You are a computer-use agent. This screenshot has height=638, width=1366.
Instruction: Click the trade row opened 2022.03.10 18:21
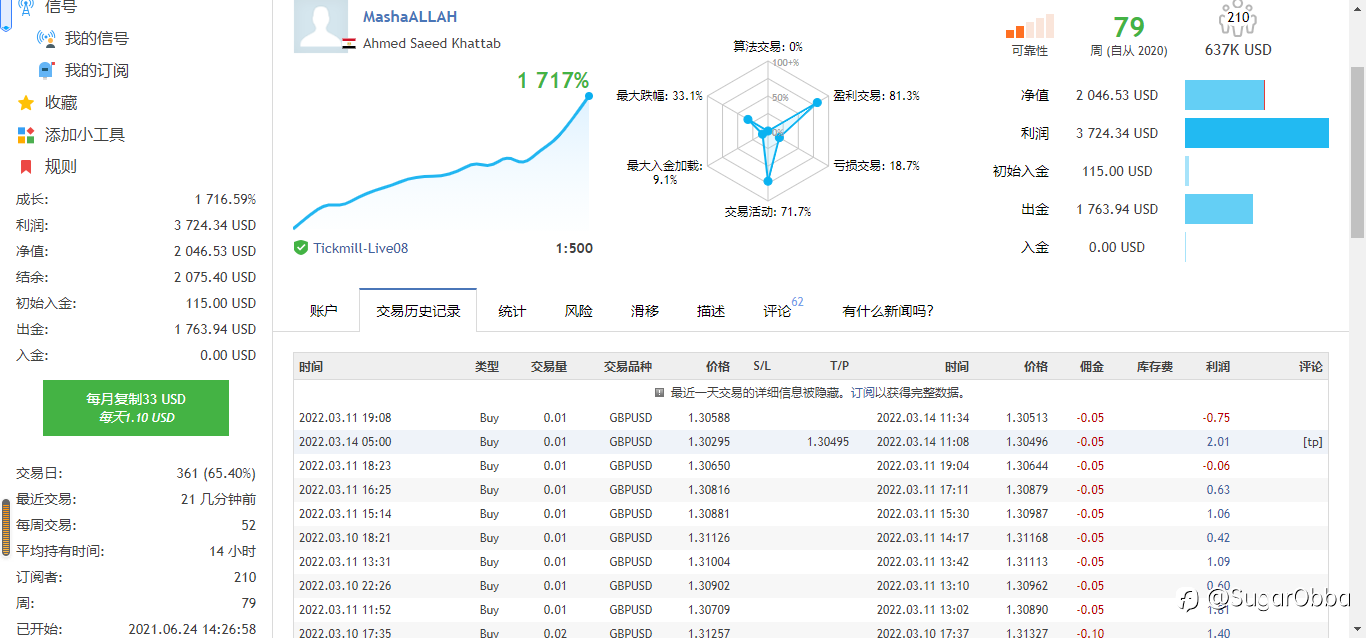(811, 538)
